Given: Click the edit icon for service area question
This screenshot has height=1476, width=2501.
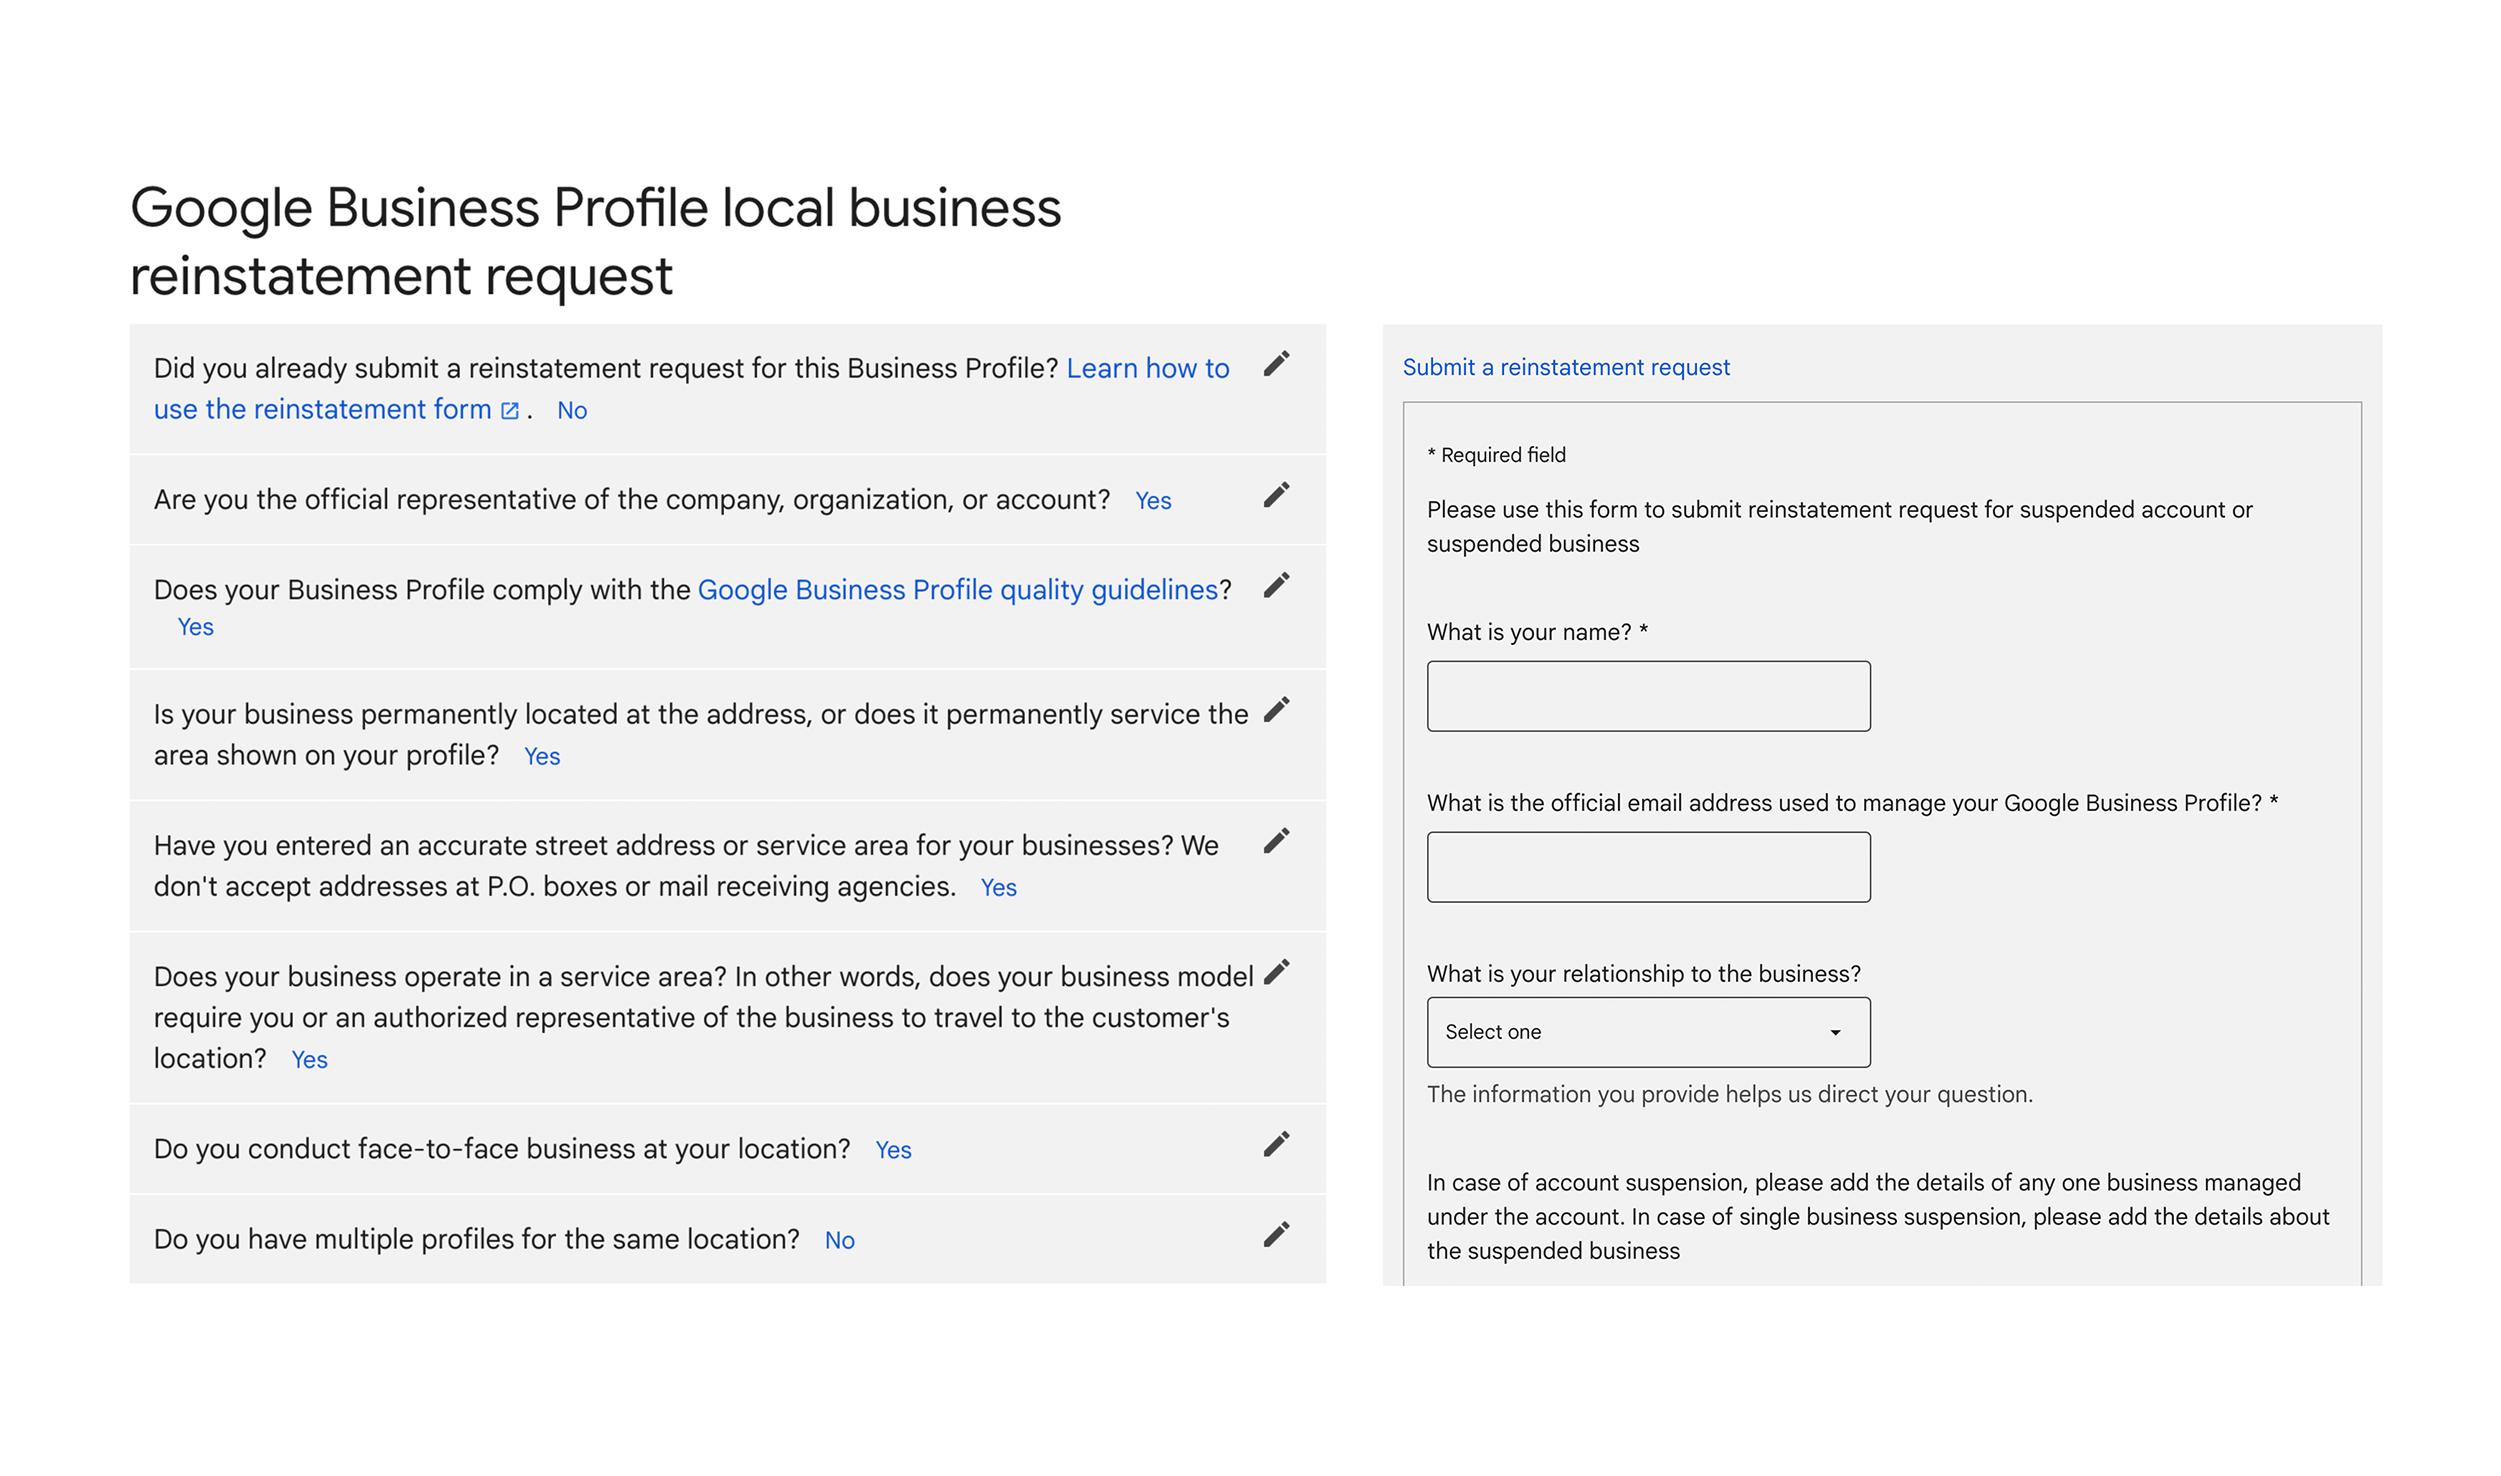Looking at the screenshot, I should (x=1279, y=972).
